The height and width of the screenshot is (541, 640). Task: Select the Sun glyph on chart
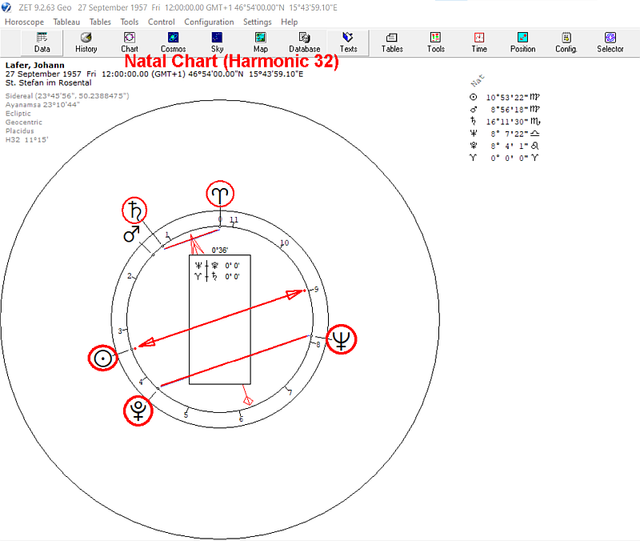coord(103,358)
